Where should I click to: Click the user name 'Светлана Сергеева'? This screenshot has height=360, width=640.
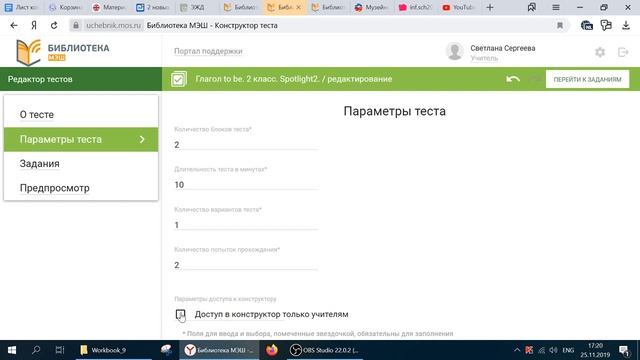click(x=502, y=48)
